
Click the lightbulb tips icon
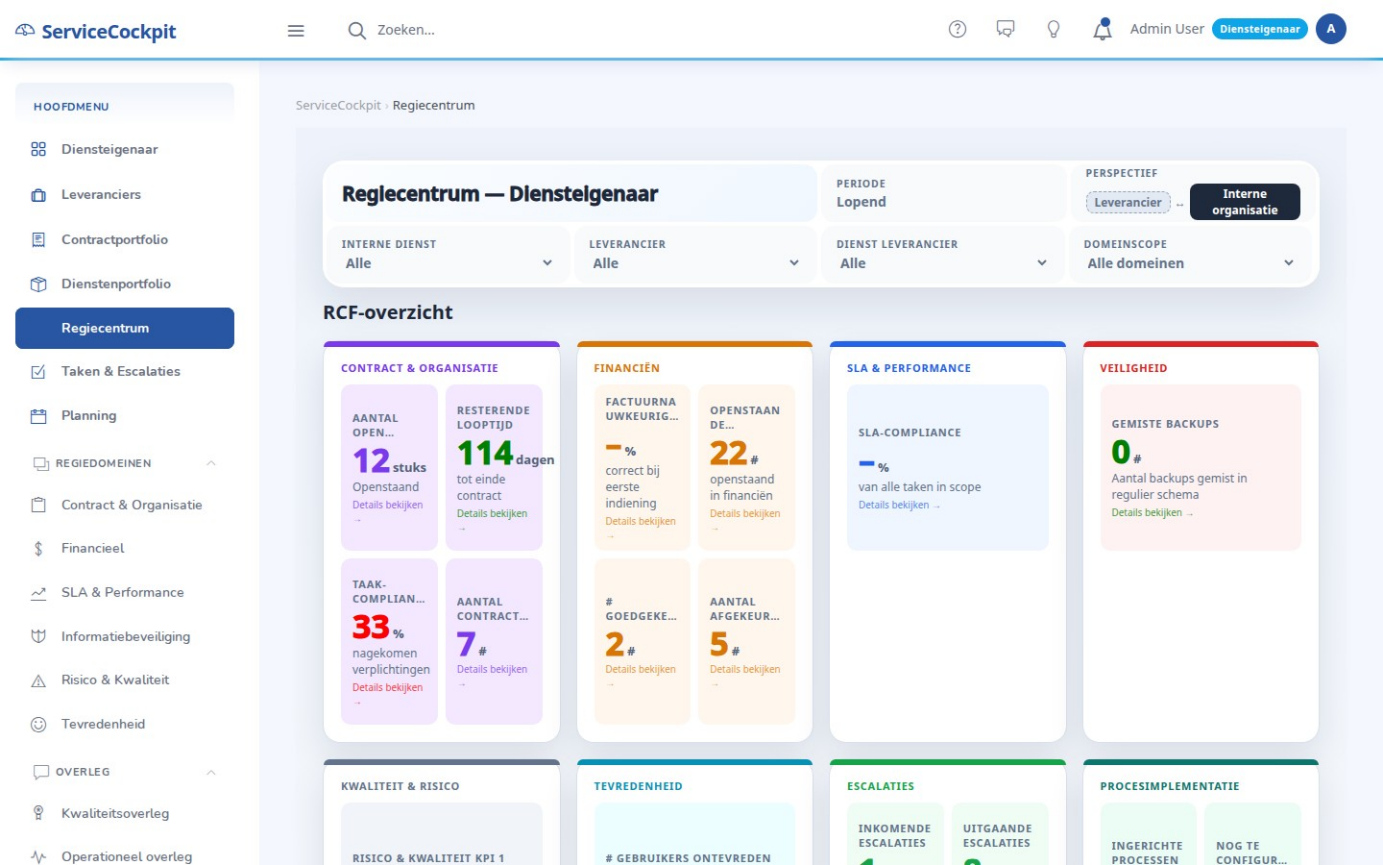pos(1053,29)
